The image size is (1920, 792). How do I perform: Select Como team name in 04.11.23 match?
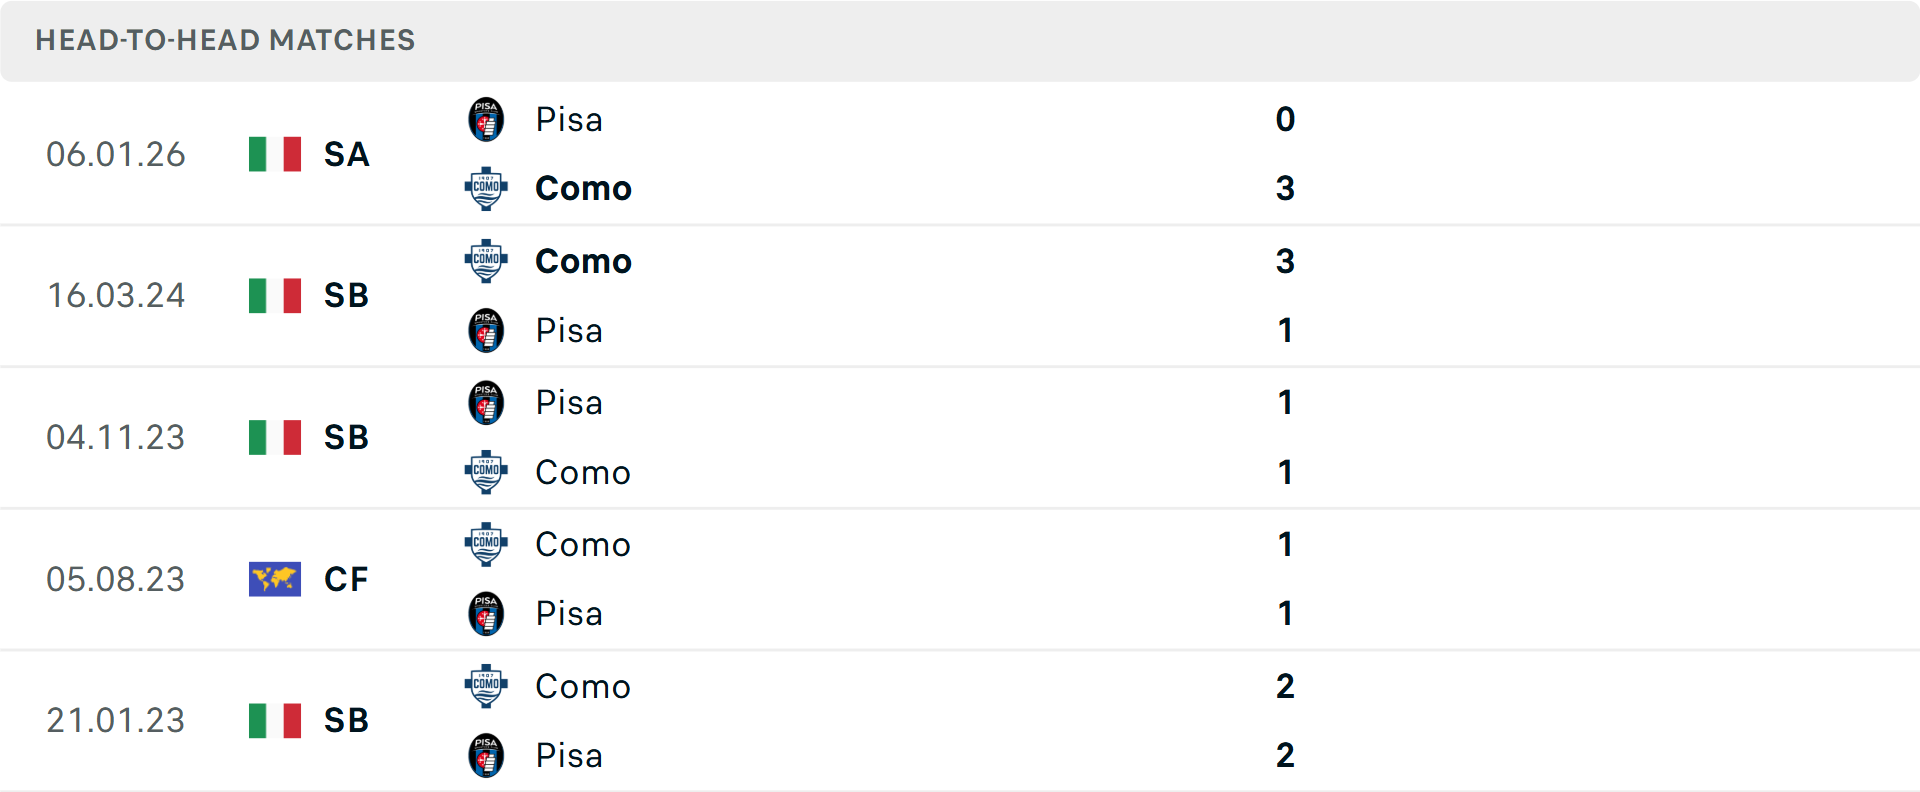pos(583,472)
